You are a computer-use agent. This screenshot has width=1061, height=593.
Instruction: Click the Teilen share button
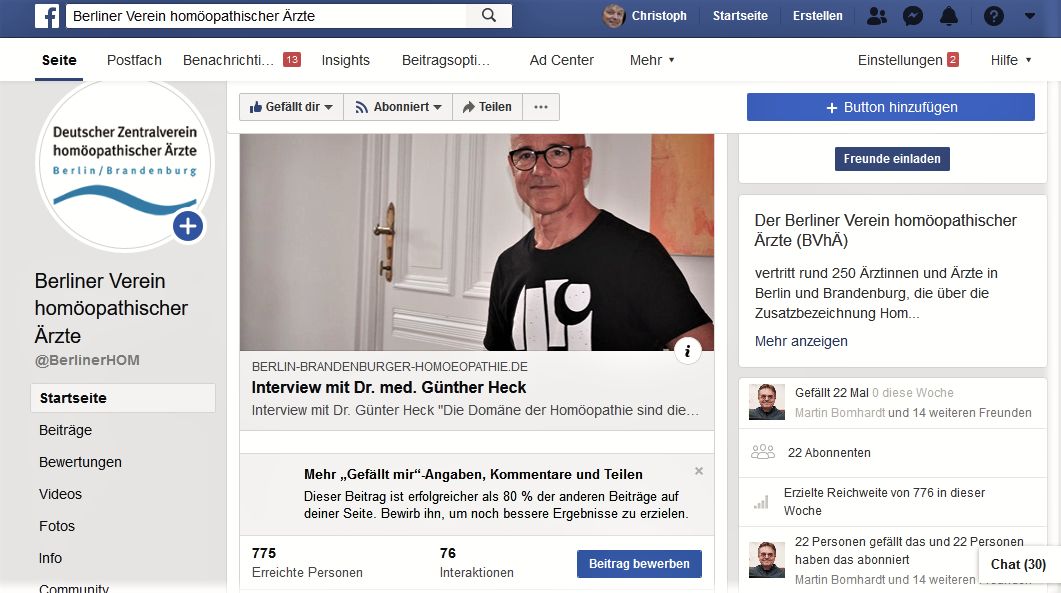tap(487, 107)
